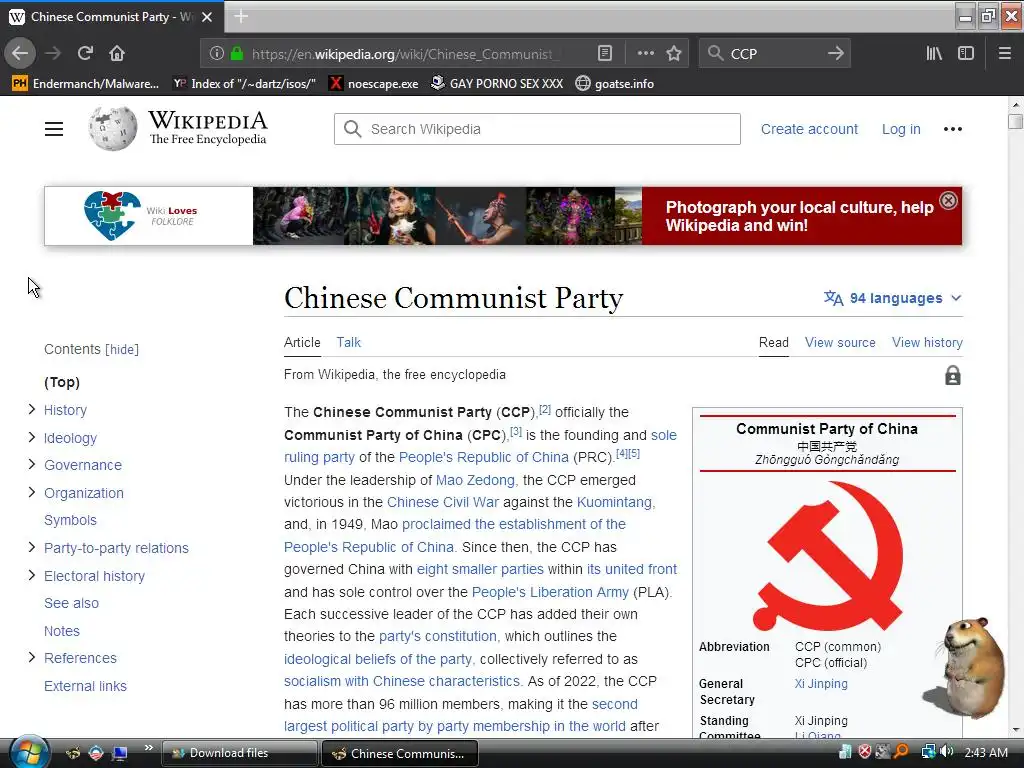Open Wikipedia main menu hamburger icon
This screenshot has width=1024, height=768.
point(54,129)
